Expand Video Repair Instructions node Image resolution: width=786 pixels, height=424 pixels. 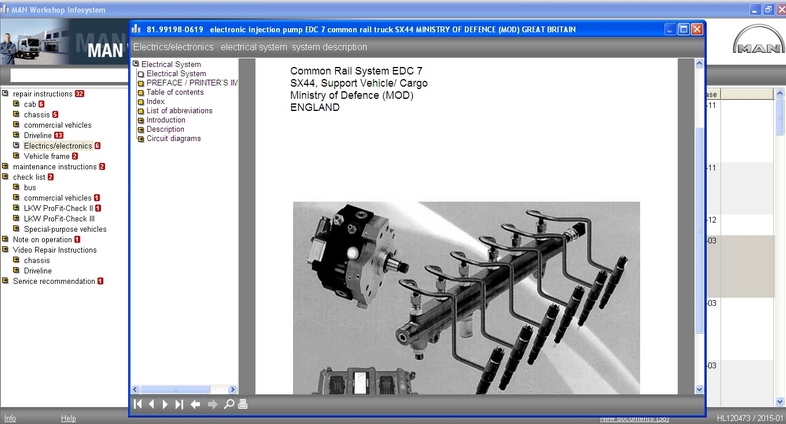pos(5,249)
